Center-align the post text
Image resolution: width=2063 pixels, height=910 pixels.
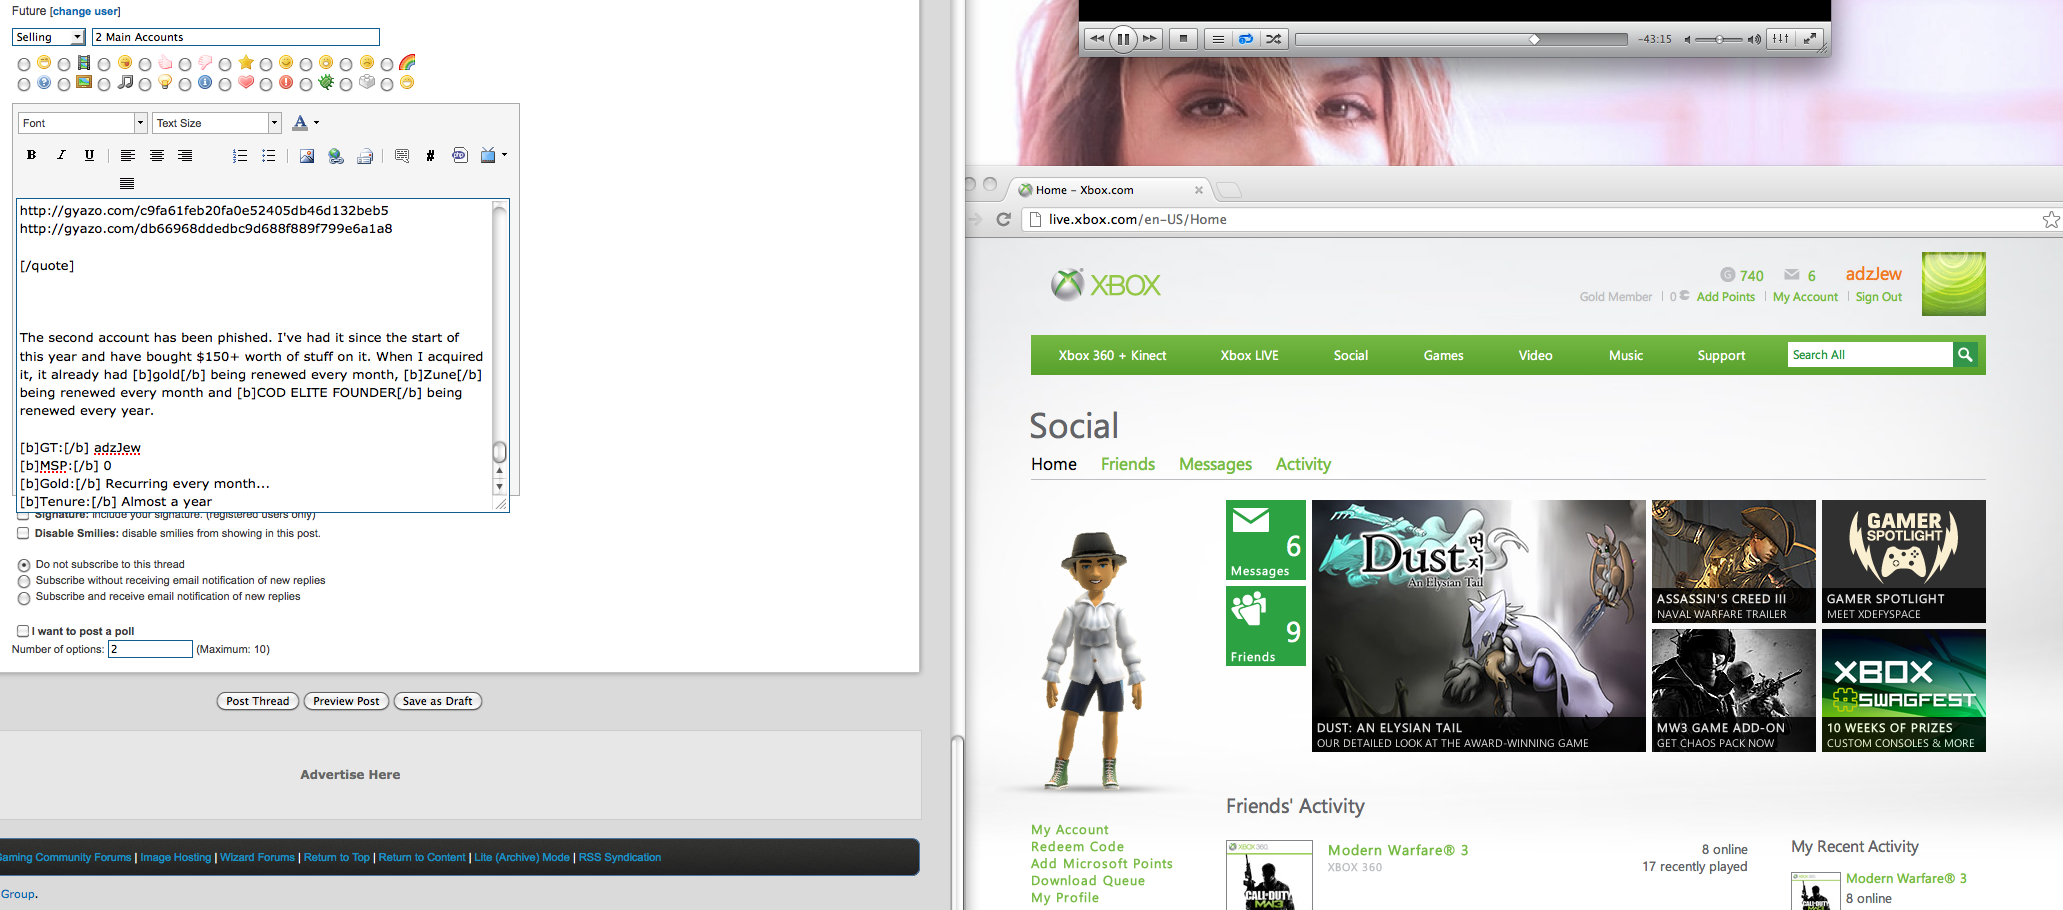(x=156, y=155)
